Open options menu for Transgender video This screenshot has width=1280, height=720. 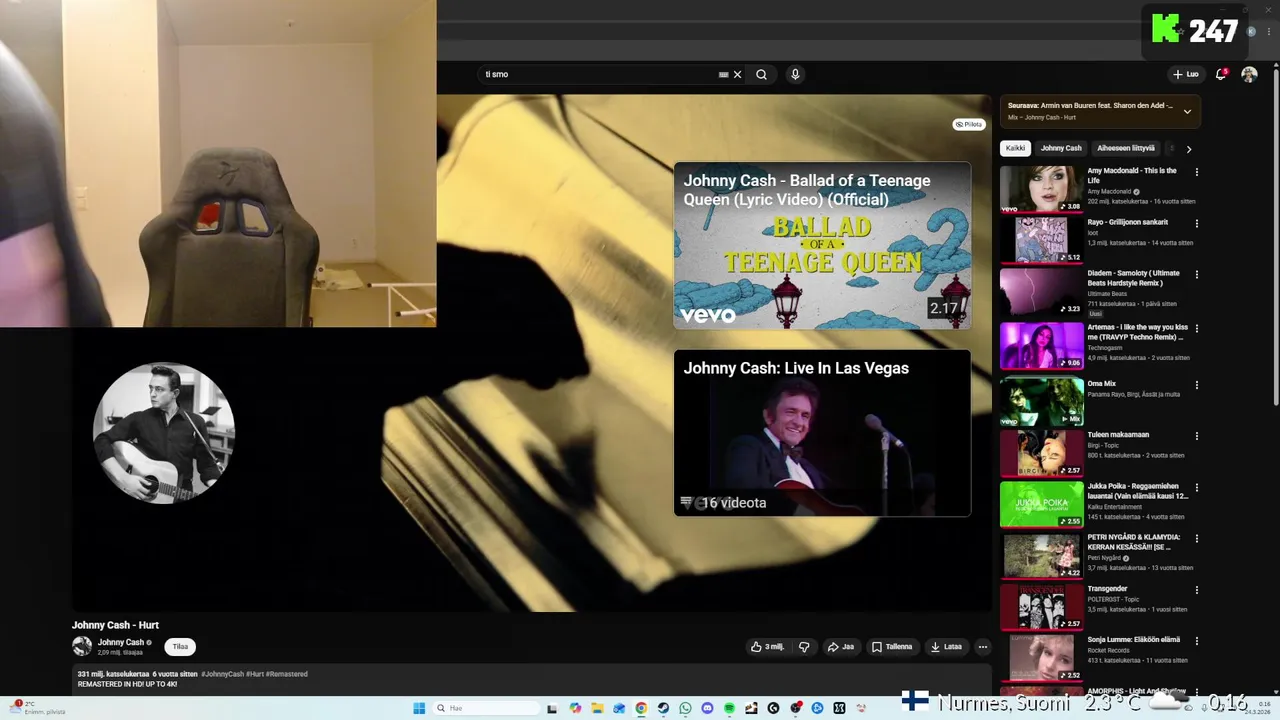coord(1196,590)
